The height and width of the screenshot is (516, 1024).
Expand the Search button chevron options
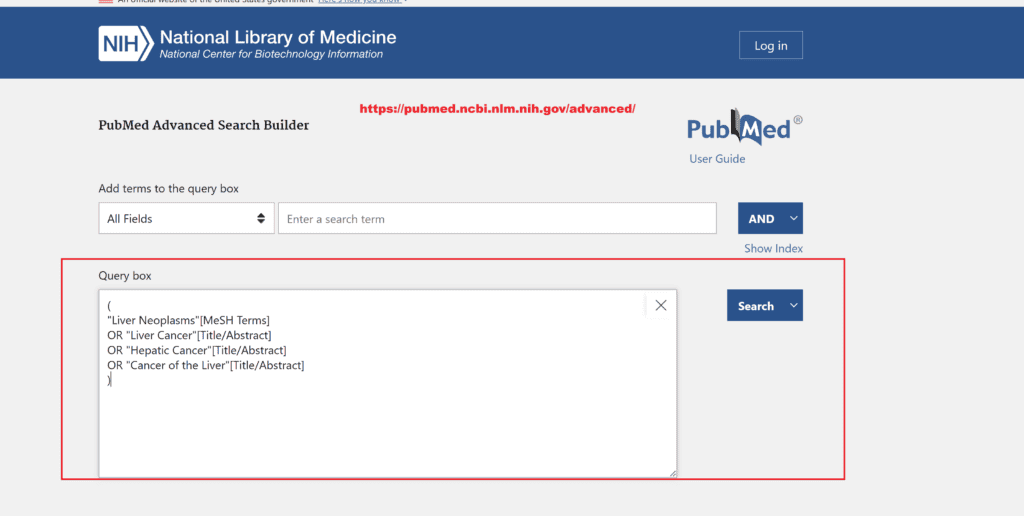point(794,306)
